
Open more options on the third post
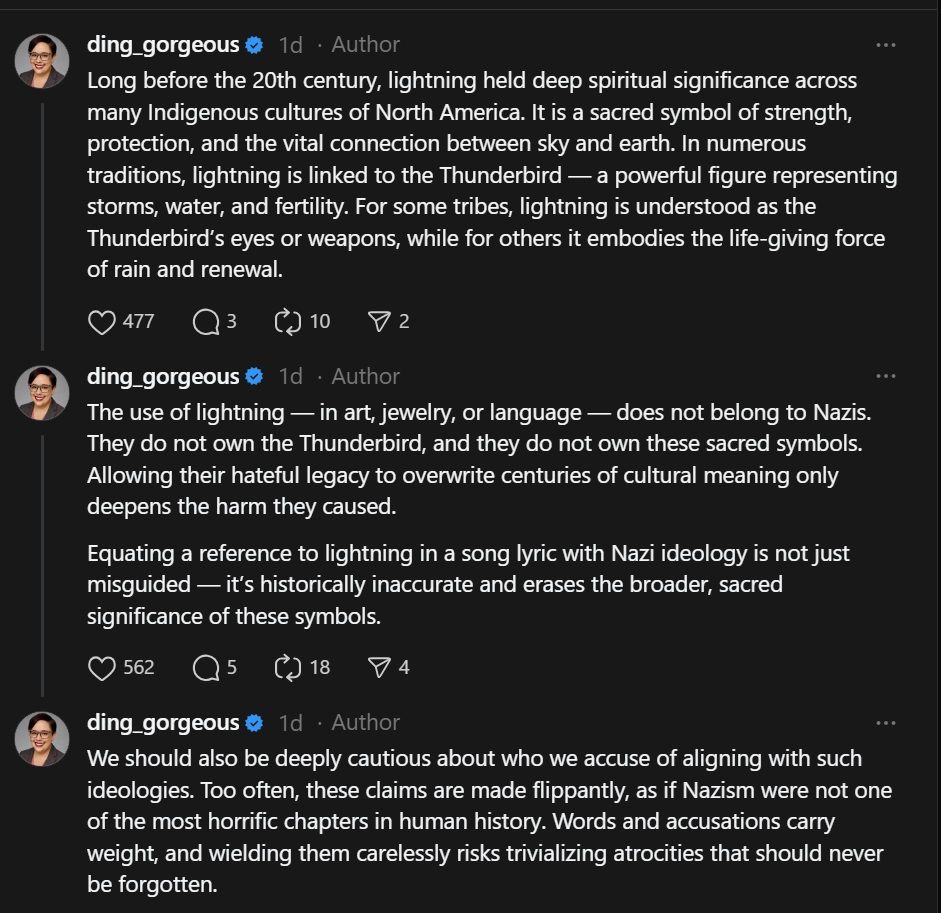click(x=885, y=723)
